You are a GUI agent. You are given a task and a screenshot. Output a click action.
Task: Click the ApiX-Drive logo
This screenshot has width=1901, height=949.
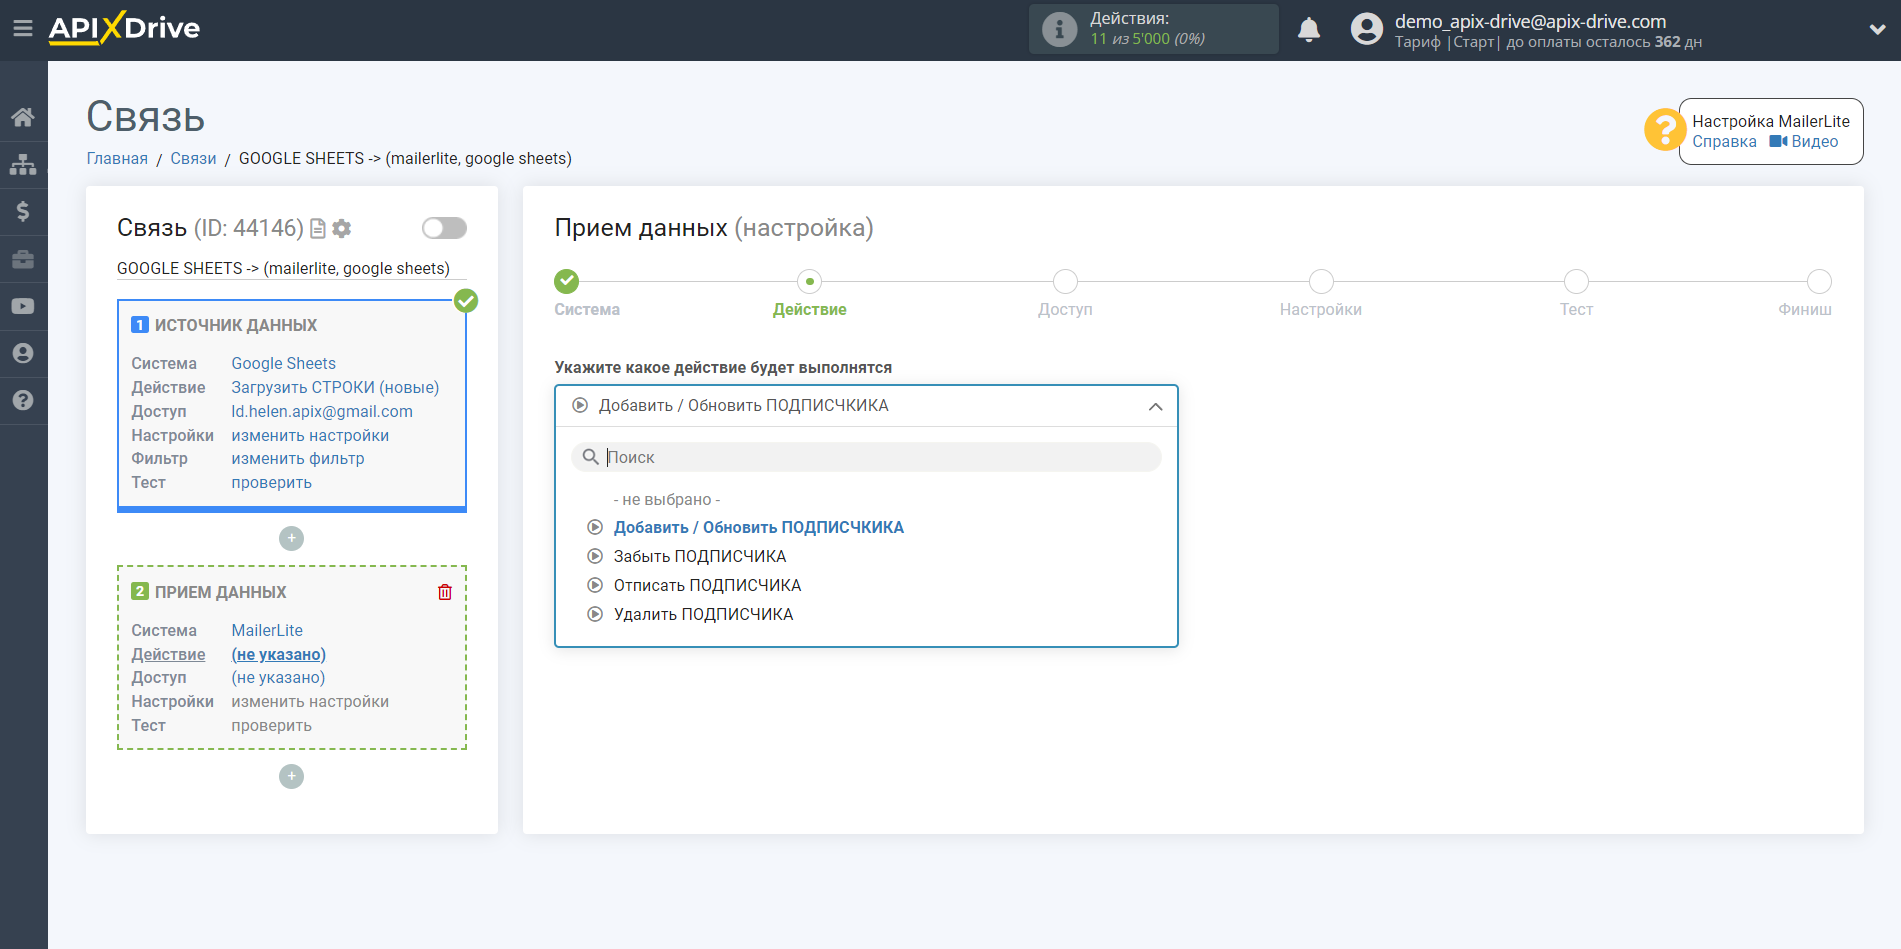point(124,28)
